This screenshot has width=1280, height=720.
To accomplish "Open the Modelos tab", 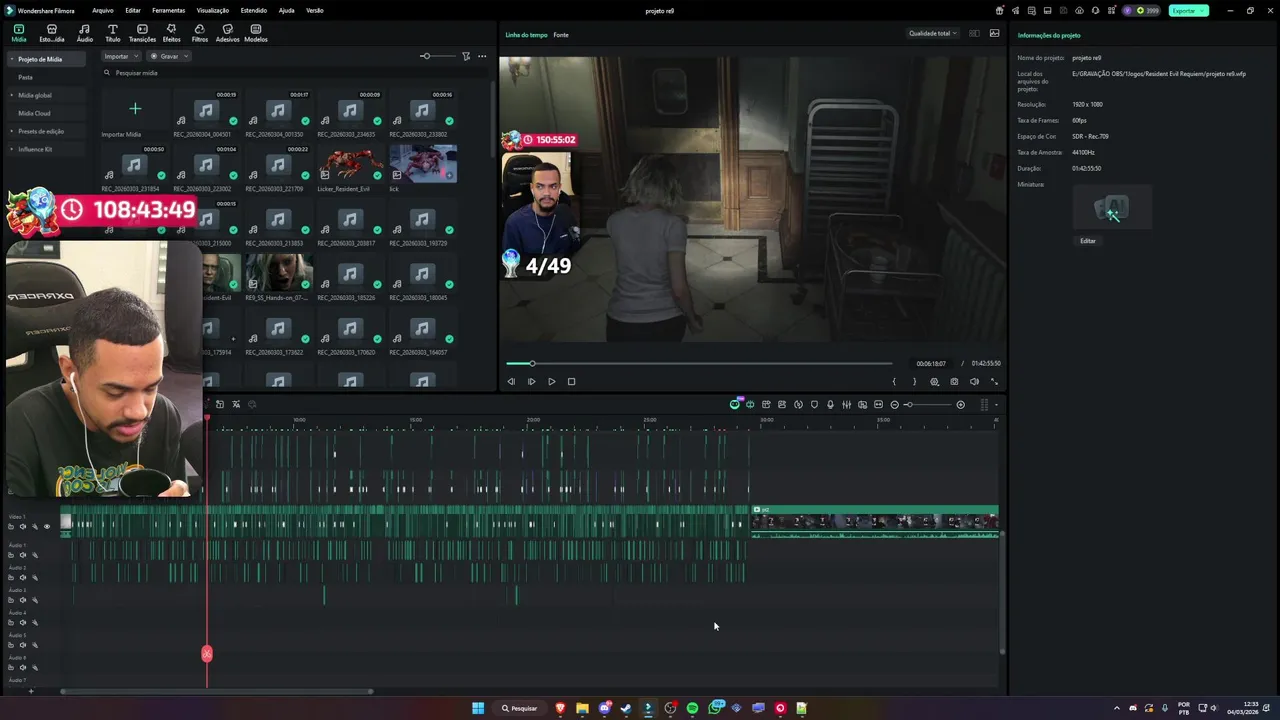I will pyautogui.click(x=255, y=33).
